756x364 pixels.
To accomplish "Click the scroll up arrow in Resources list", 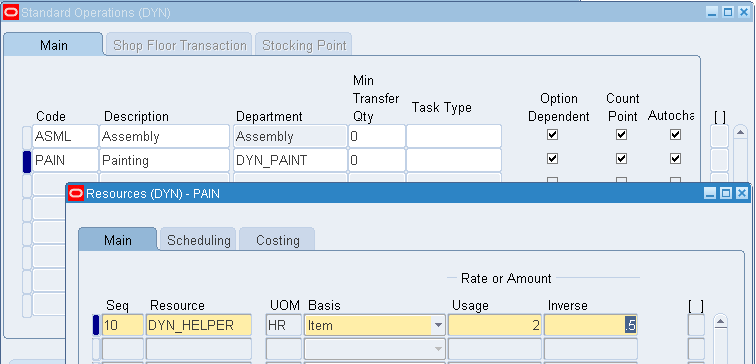I will click(720, 322).
